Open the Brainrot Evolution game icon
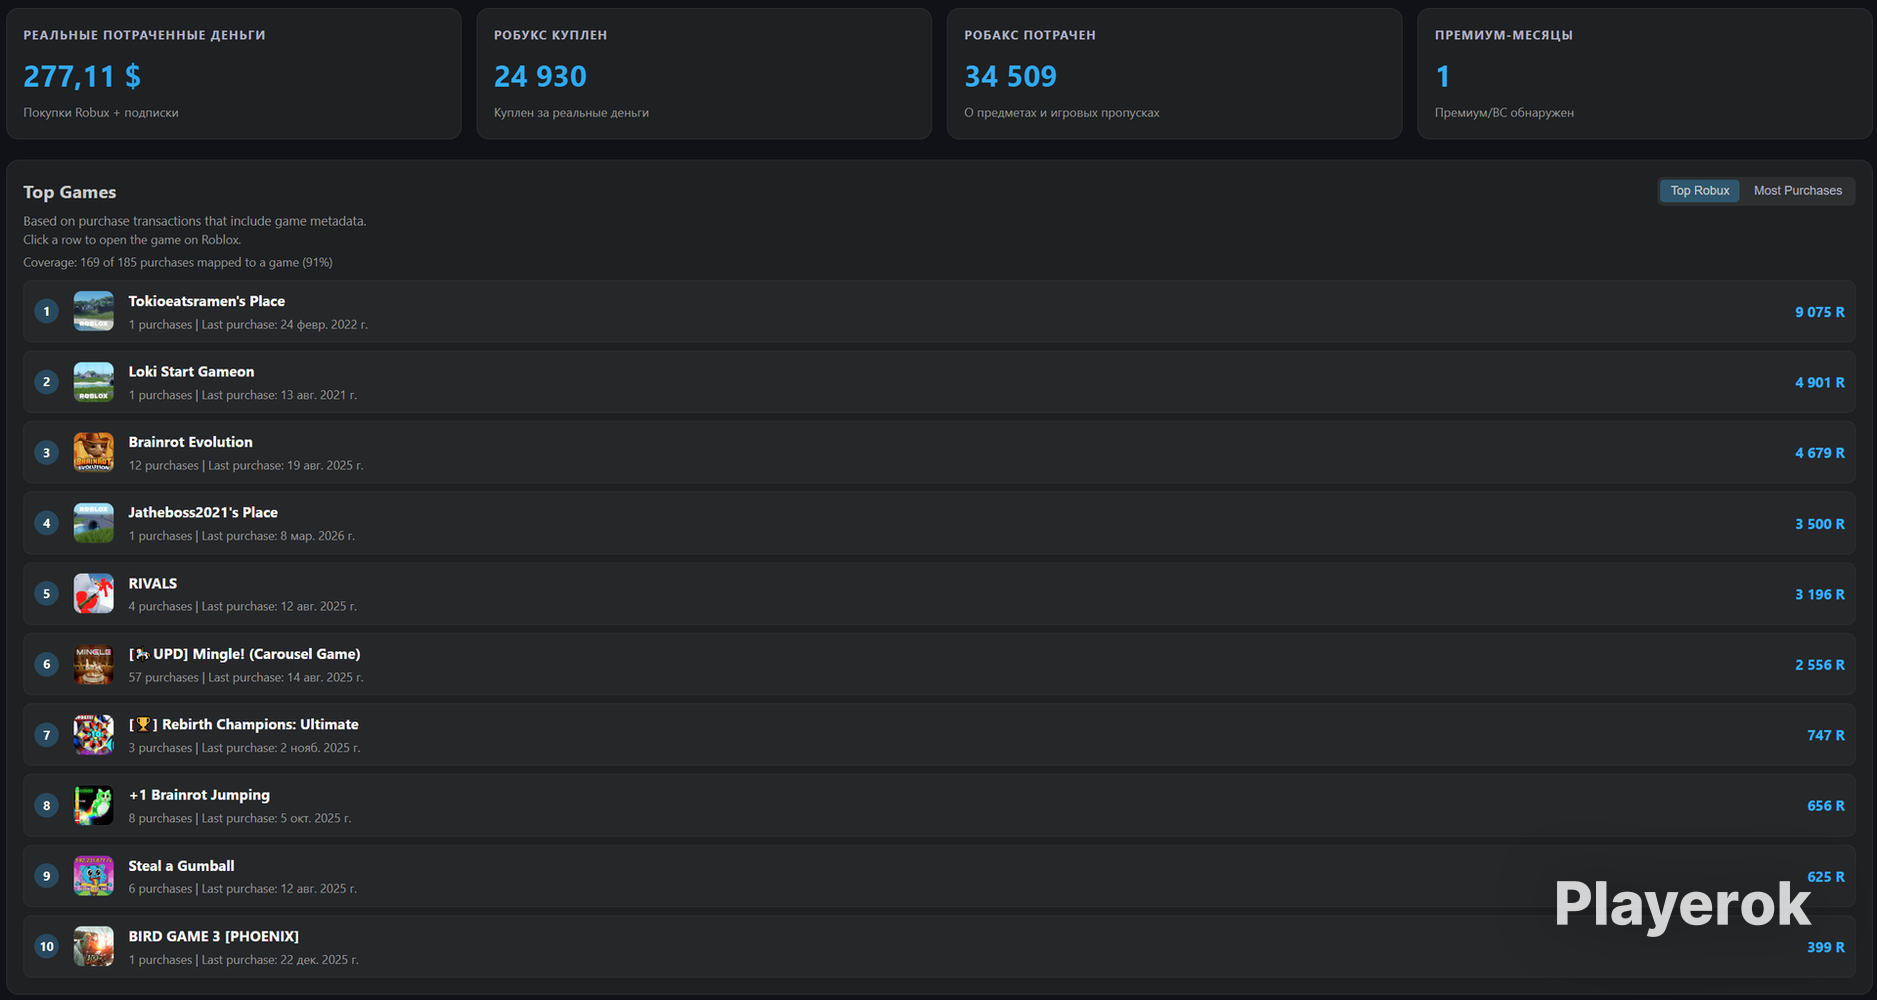This screenshot has width=1877, height=1000. coord(93,452)
